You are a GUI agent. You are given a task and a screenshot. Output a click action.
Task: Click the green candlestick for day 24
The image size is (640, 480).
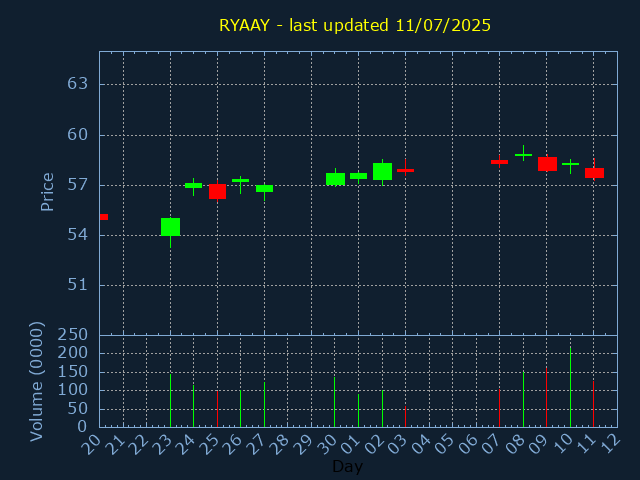coord(193,186)
